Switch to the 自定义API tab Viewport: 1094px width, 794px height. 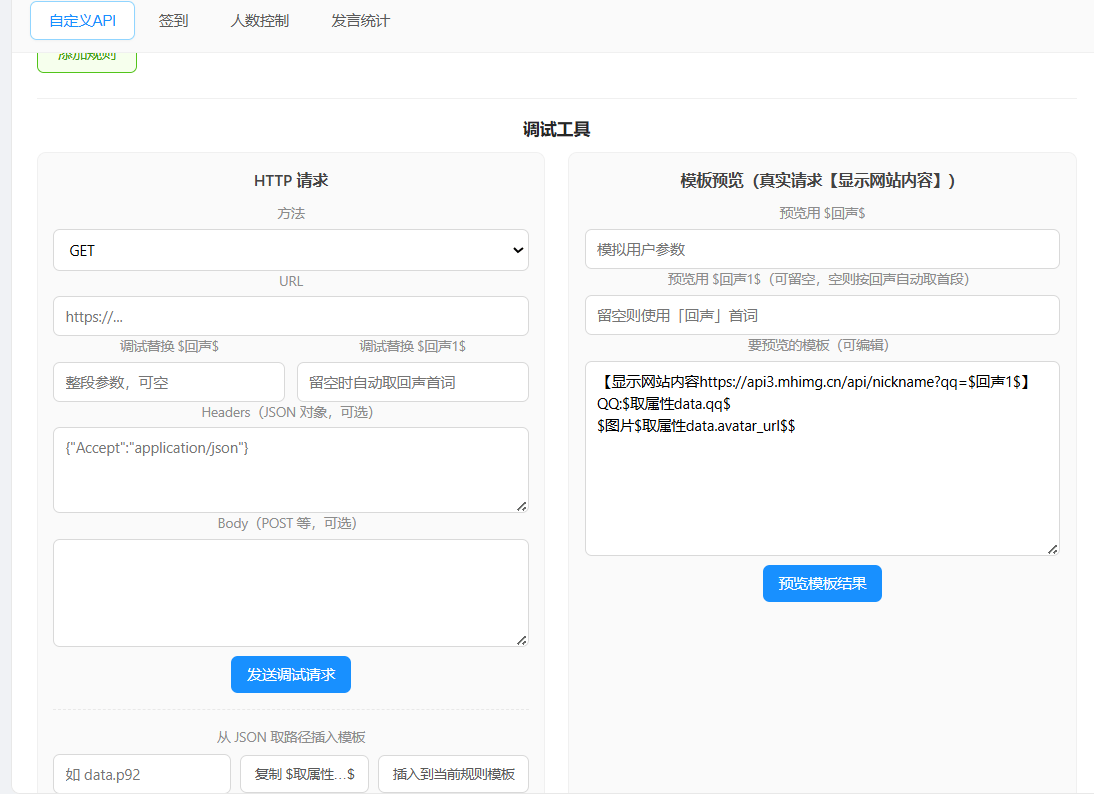point(82,21)
